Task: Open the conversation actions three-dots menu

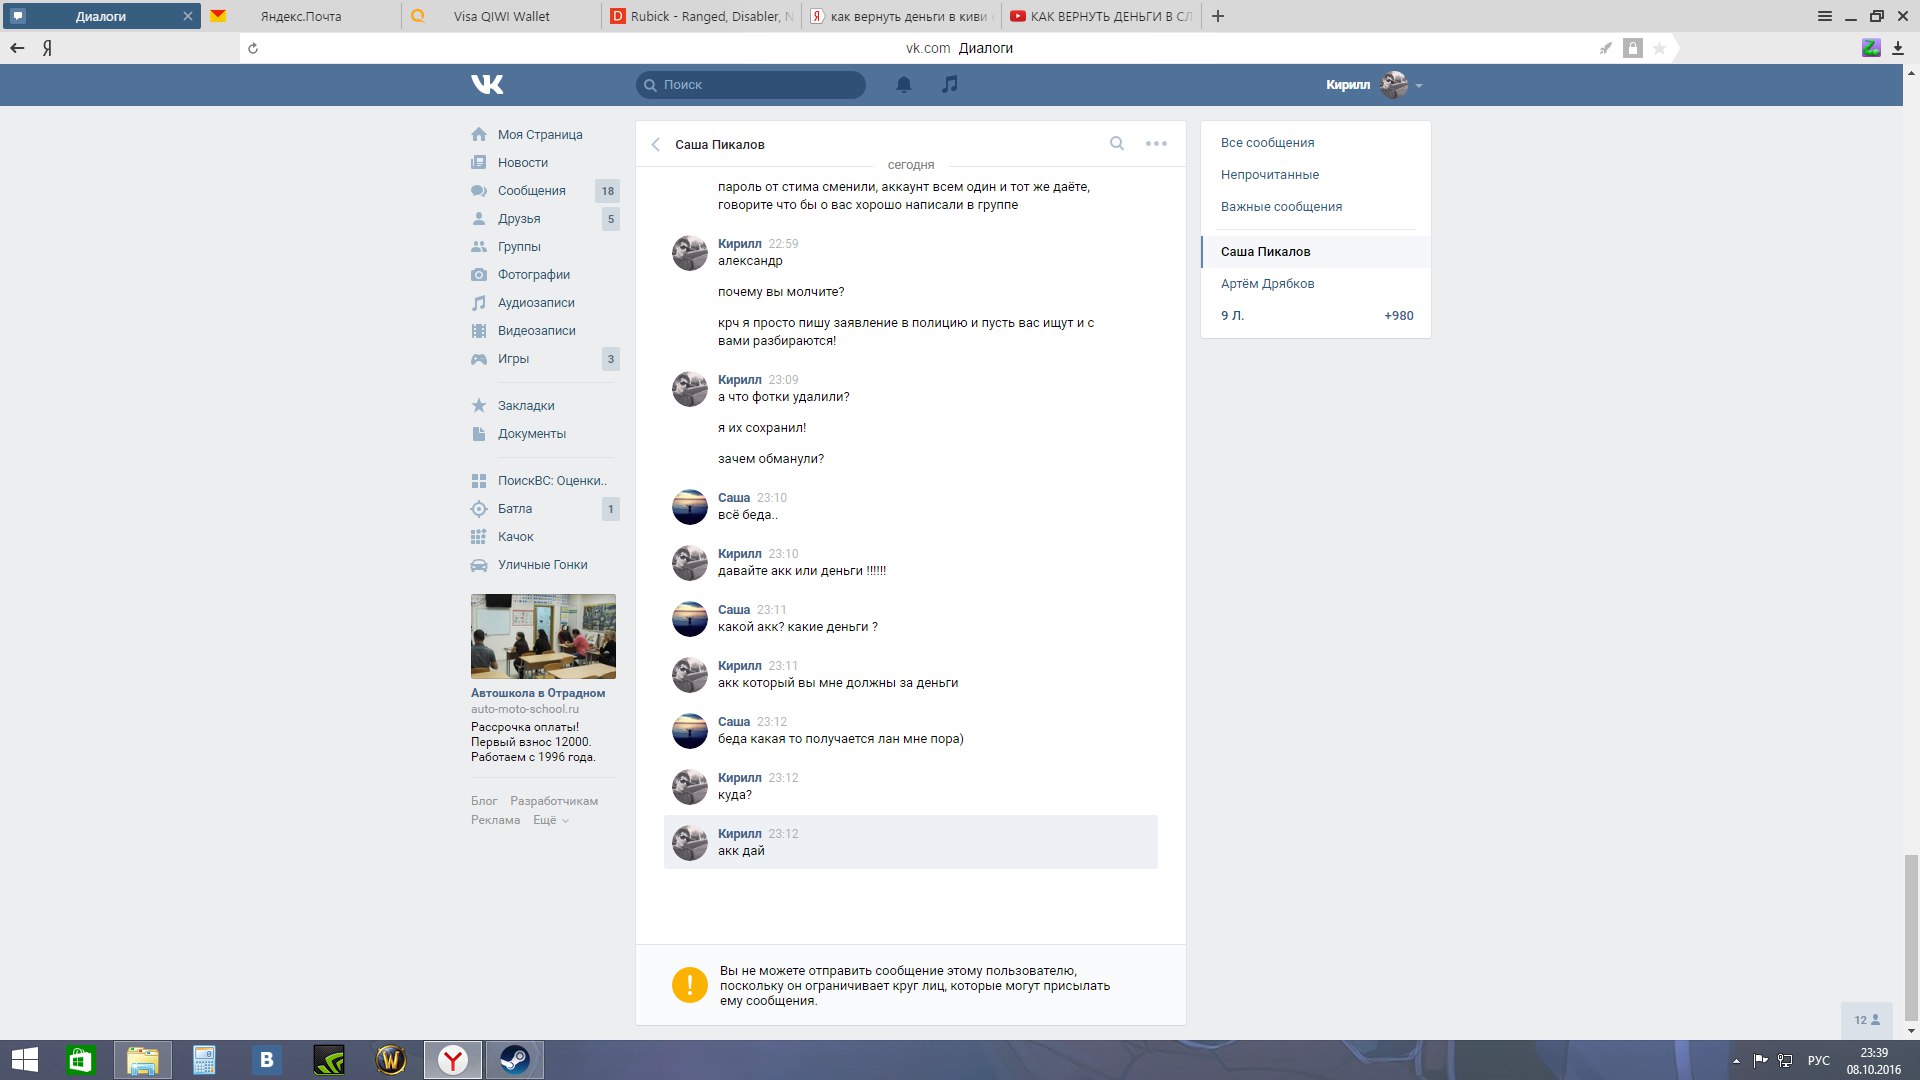Action: click(x=1156, y=144)
